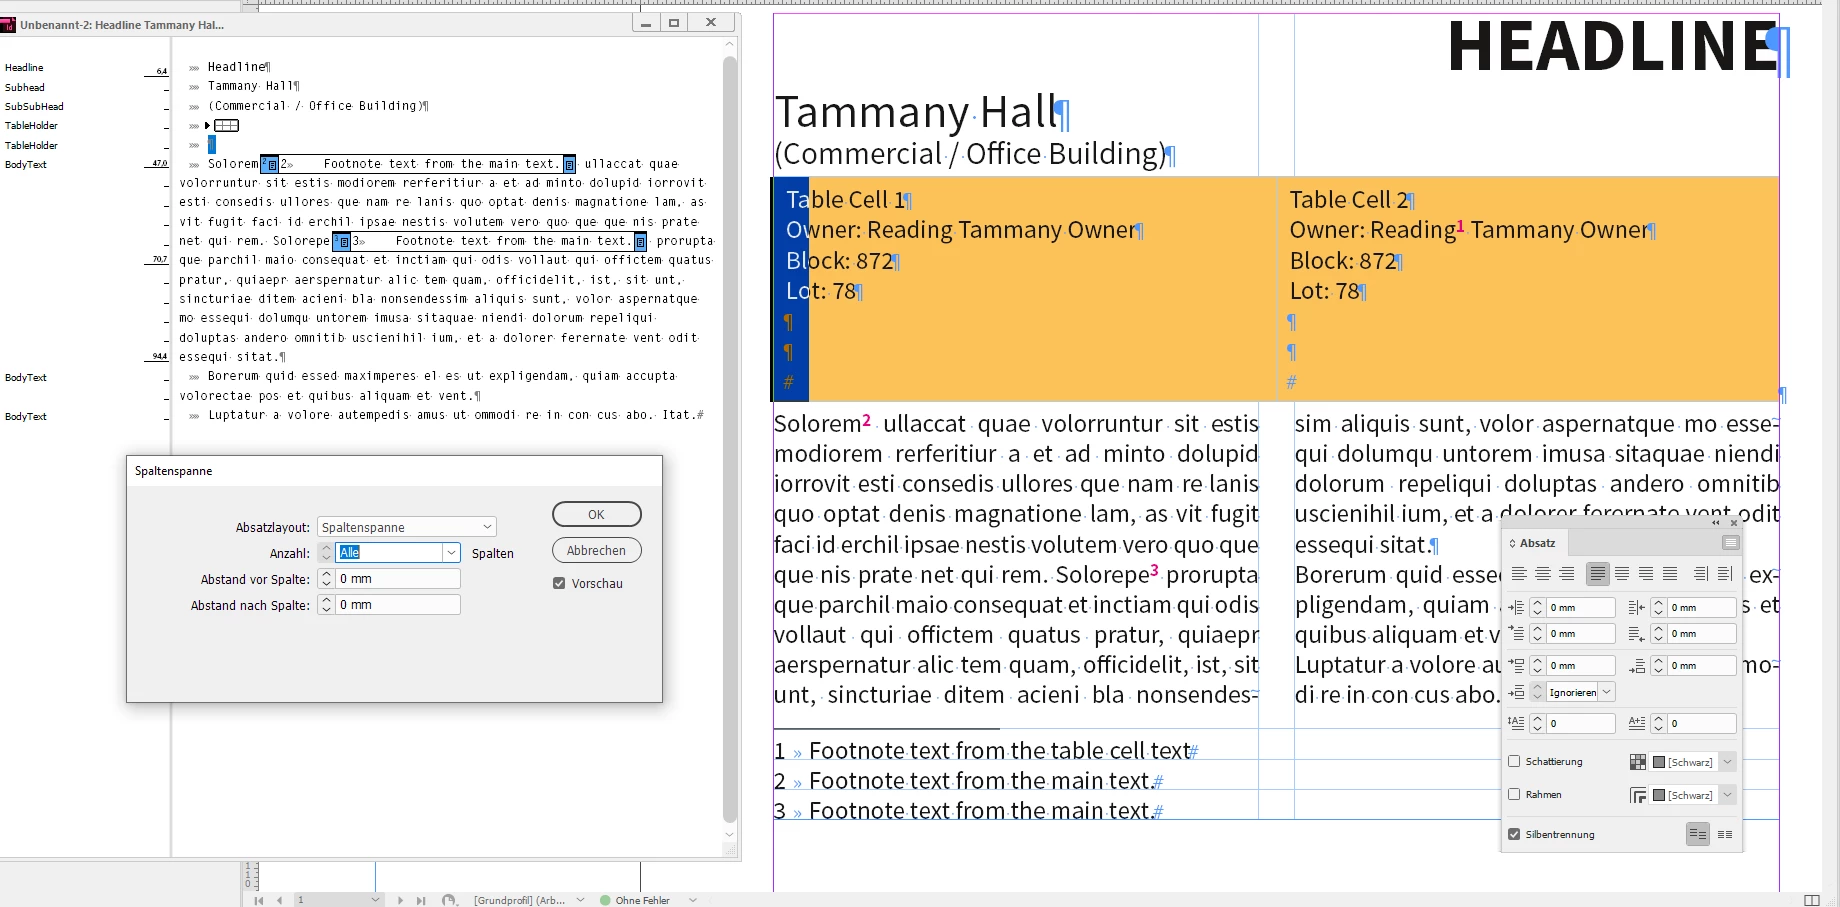
Task: Click align towards spine icon
Action: tap(1701, 574)
